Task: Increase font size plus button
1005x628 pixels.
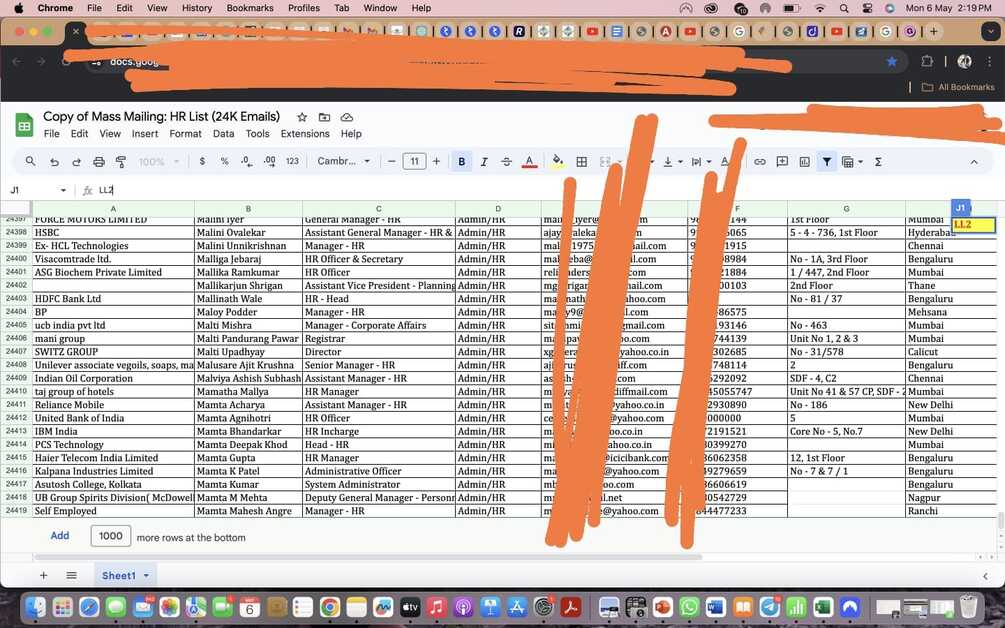Action: [436, 161]
